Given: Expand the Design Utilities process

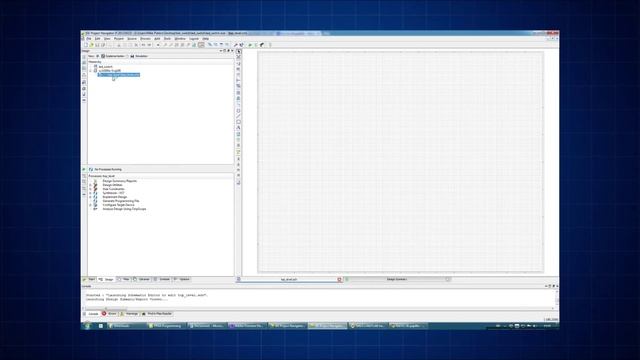Looking at the screenshot, I should (x=91, y=185).
